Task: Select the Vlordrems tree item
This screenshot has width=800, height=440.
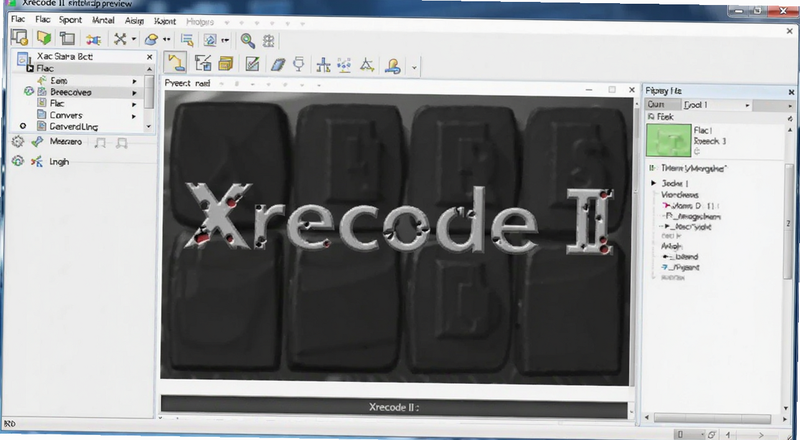Action: pos(680,194)
